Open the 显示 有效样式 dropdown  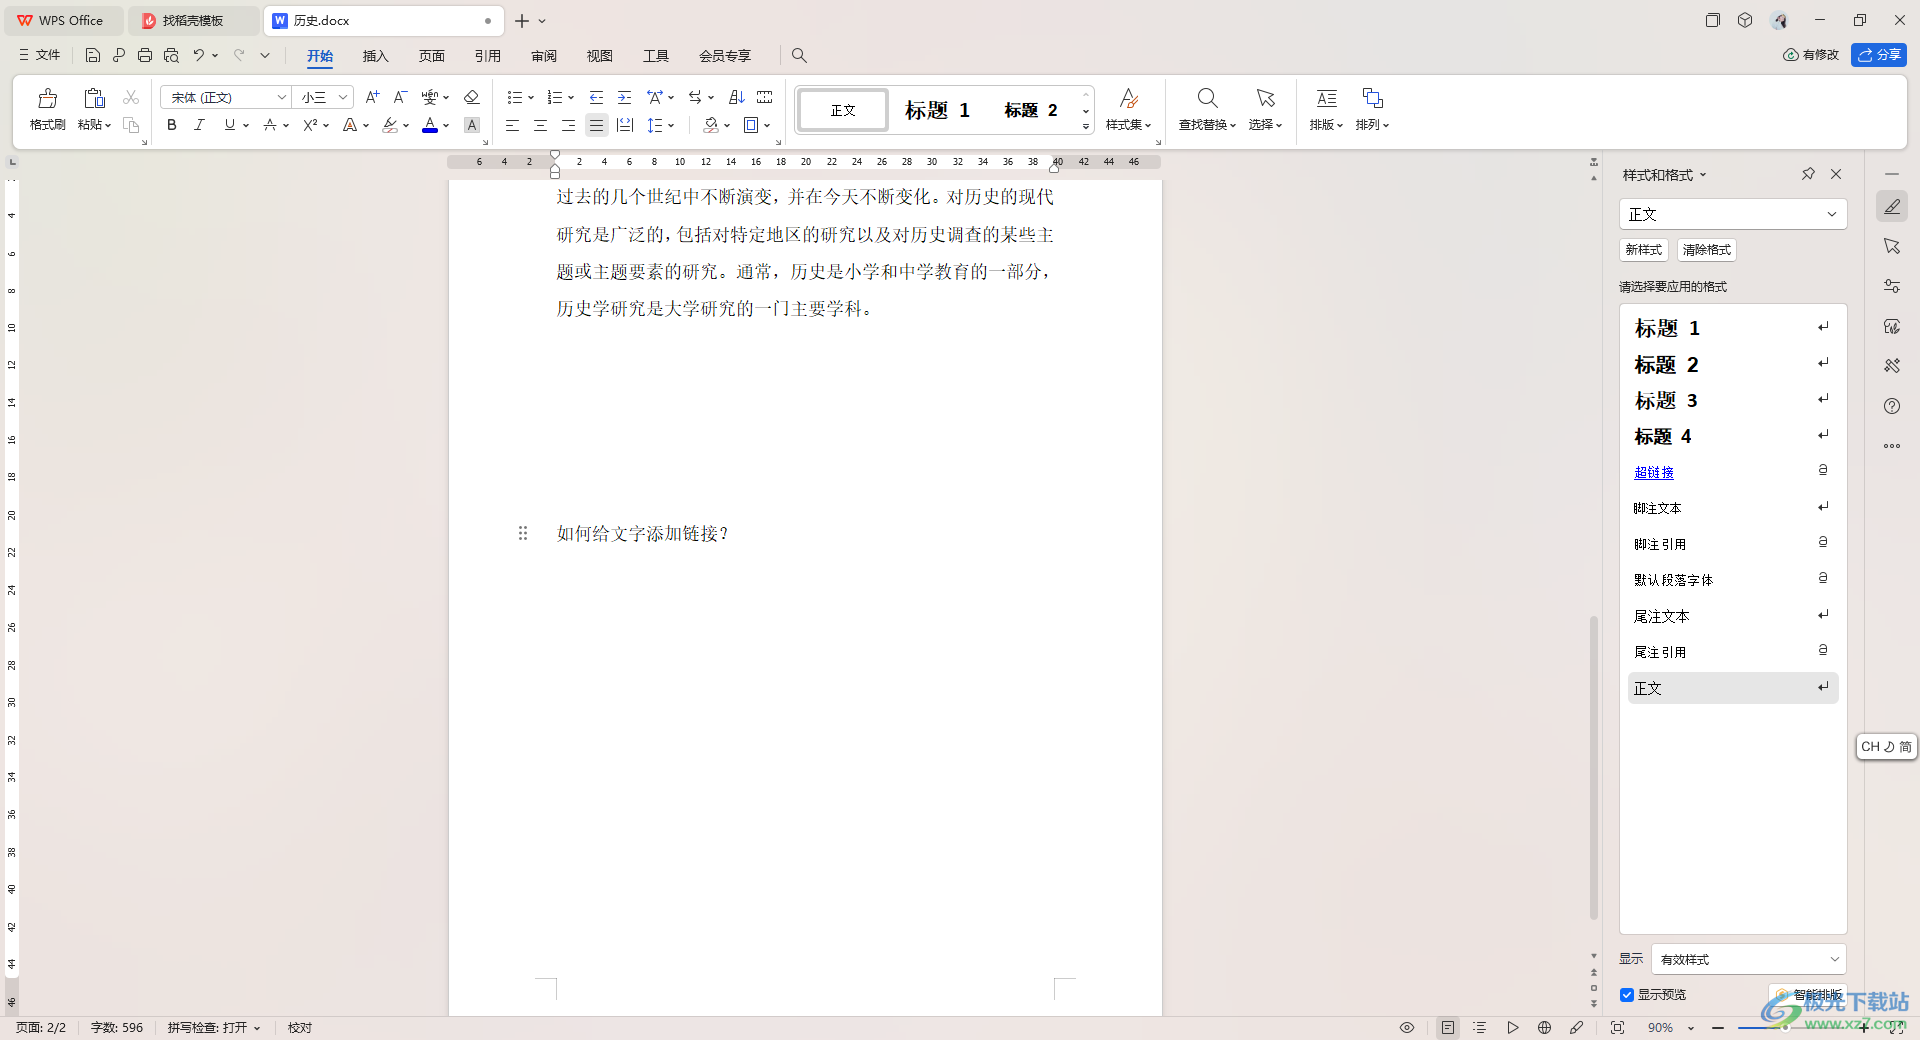pyautogui.click(x=1748, y=959)
